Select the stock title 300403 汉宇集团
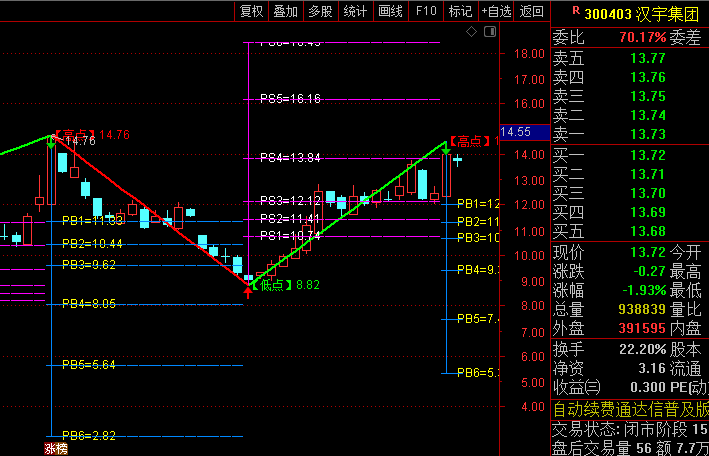This screenshot has width=709, height=456. [x=642, y=14]
